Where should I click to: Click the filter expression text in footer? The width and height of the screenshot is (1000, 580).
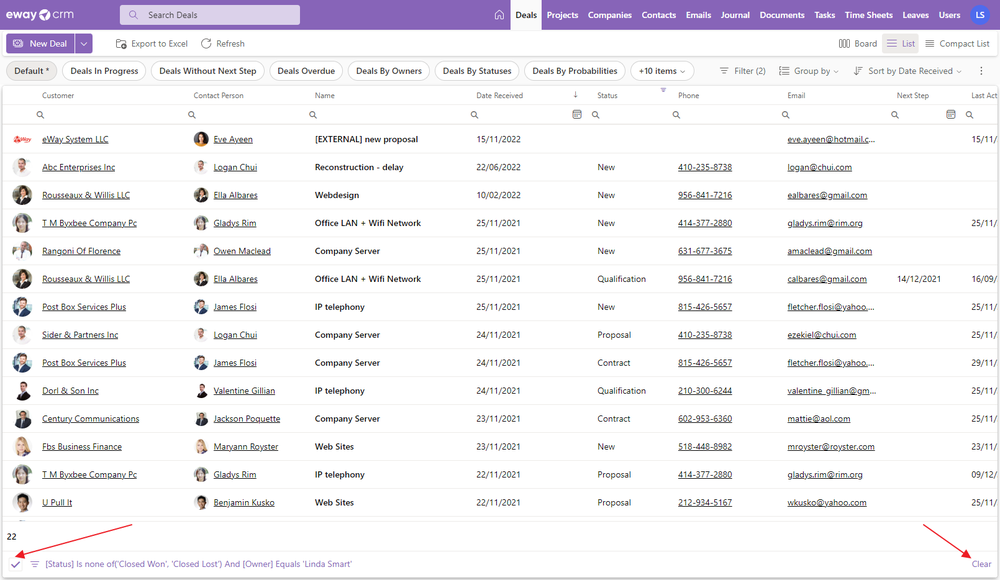click(198, 564)
